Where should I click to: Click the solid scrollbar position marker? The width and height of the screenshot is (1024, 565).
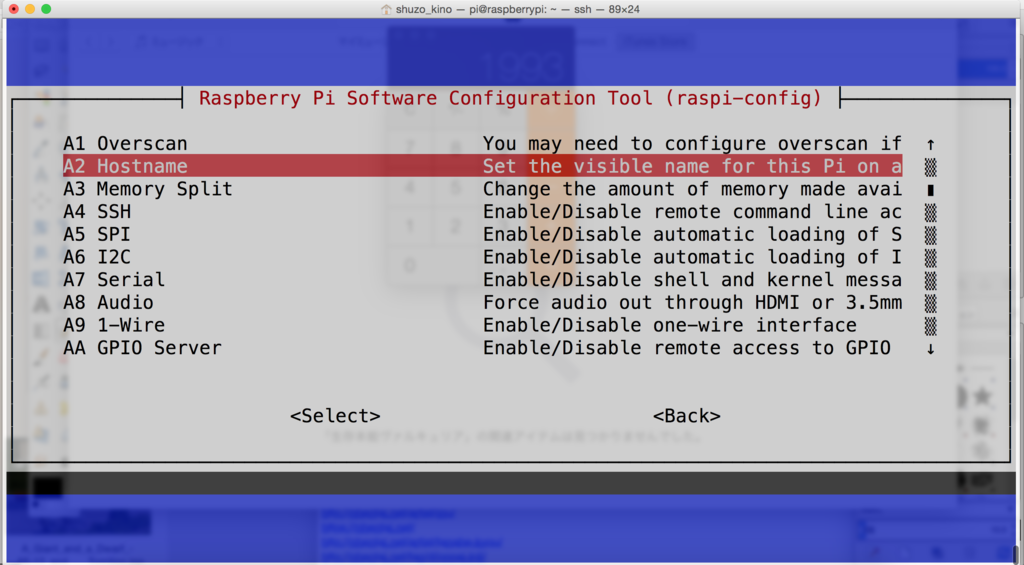coord(931,190)
